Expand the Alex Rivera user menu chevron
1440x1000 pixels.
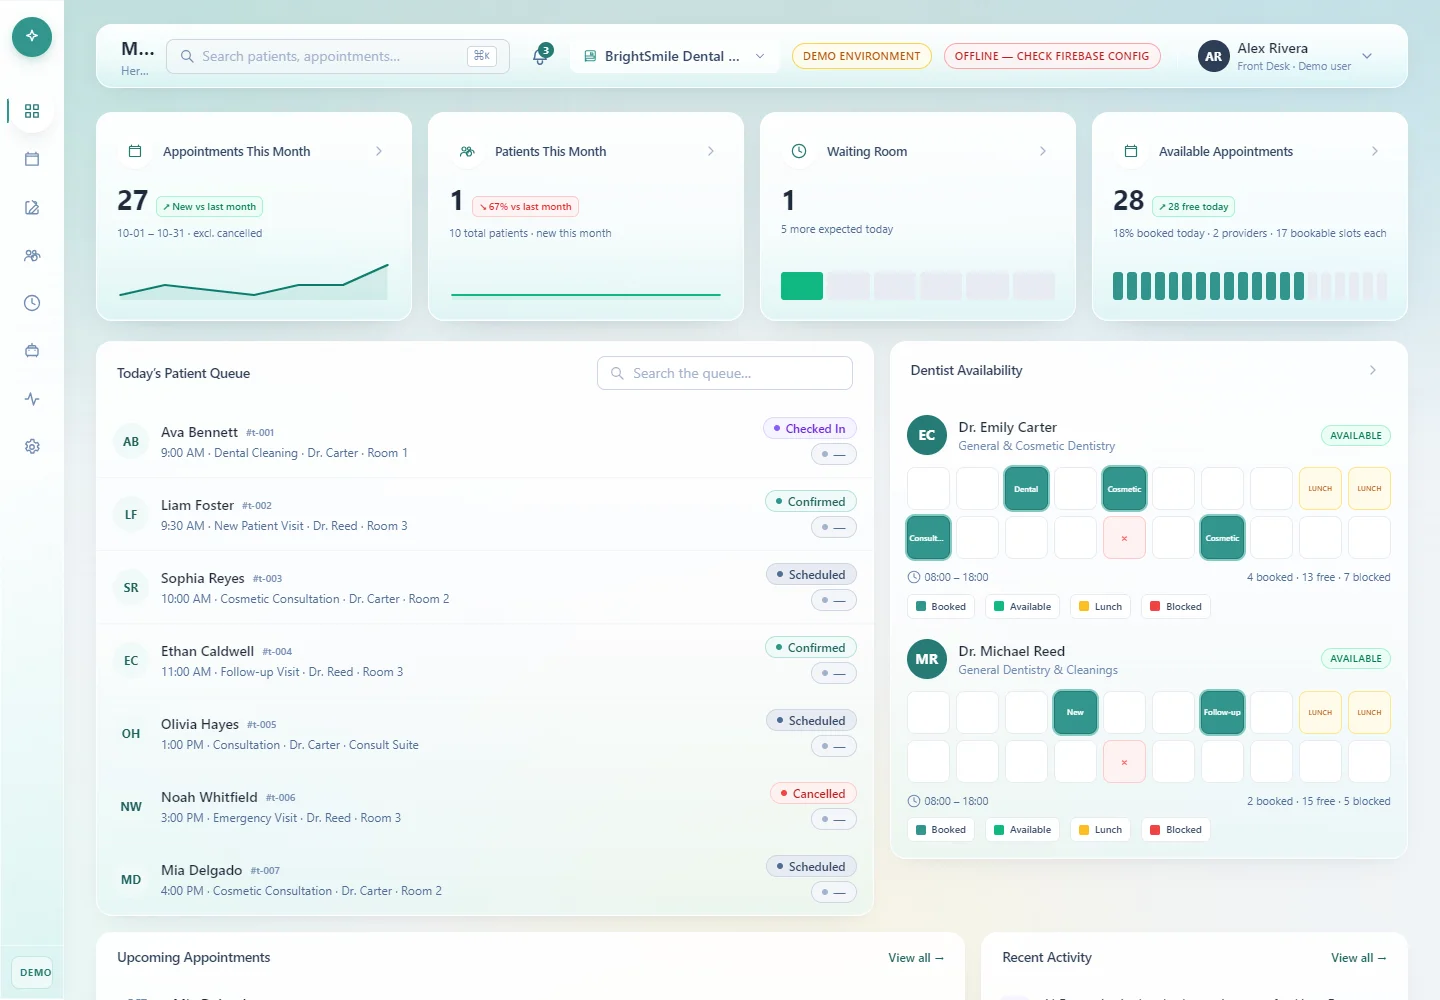pyautogui.click(x=1367, y=56)
